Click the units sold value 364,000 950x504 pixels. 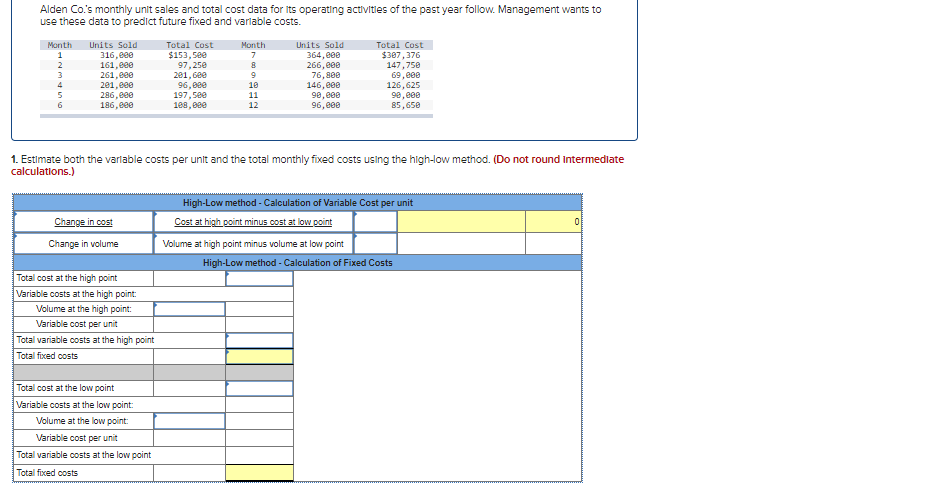(x=323, y=55)
